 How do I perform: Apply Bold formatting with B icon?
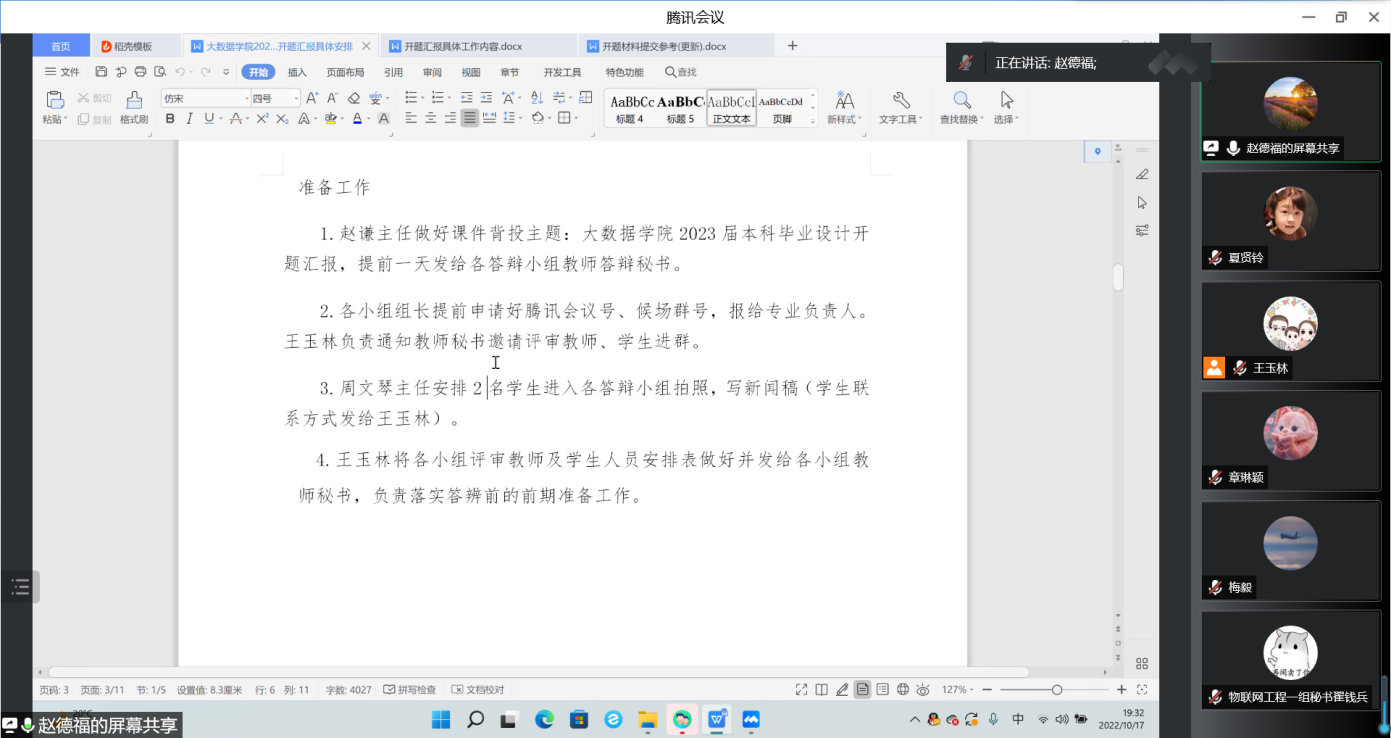[x=170, y=118]
